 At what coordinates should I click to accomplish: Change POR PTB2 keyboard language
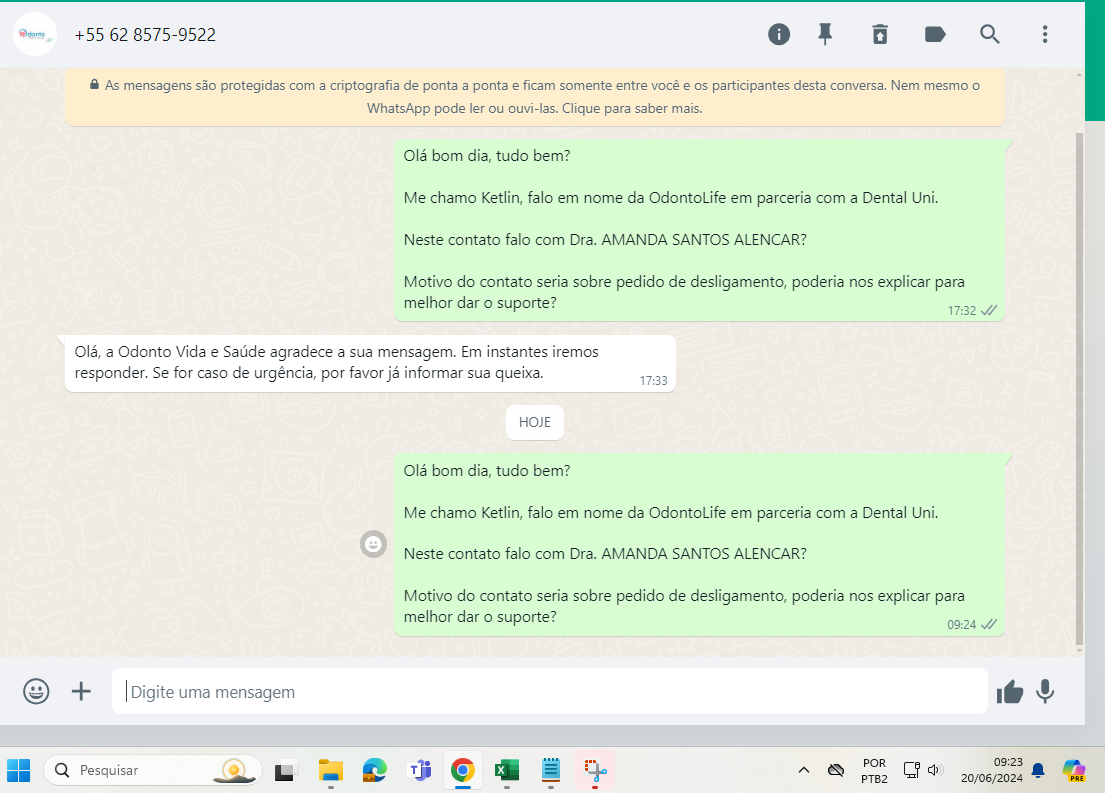[x=875, y=770]
